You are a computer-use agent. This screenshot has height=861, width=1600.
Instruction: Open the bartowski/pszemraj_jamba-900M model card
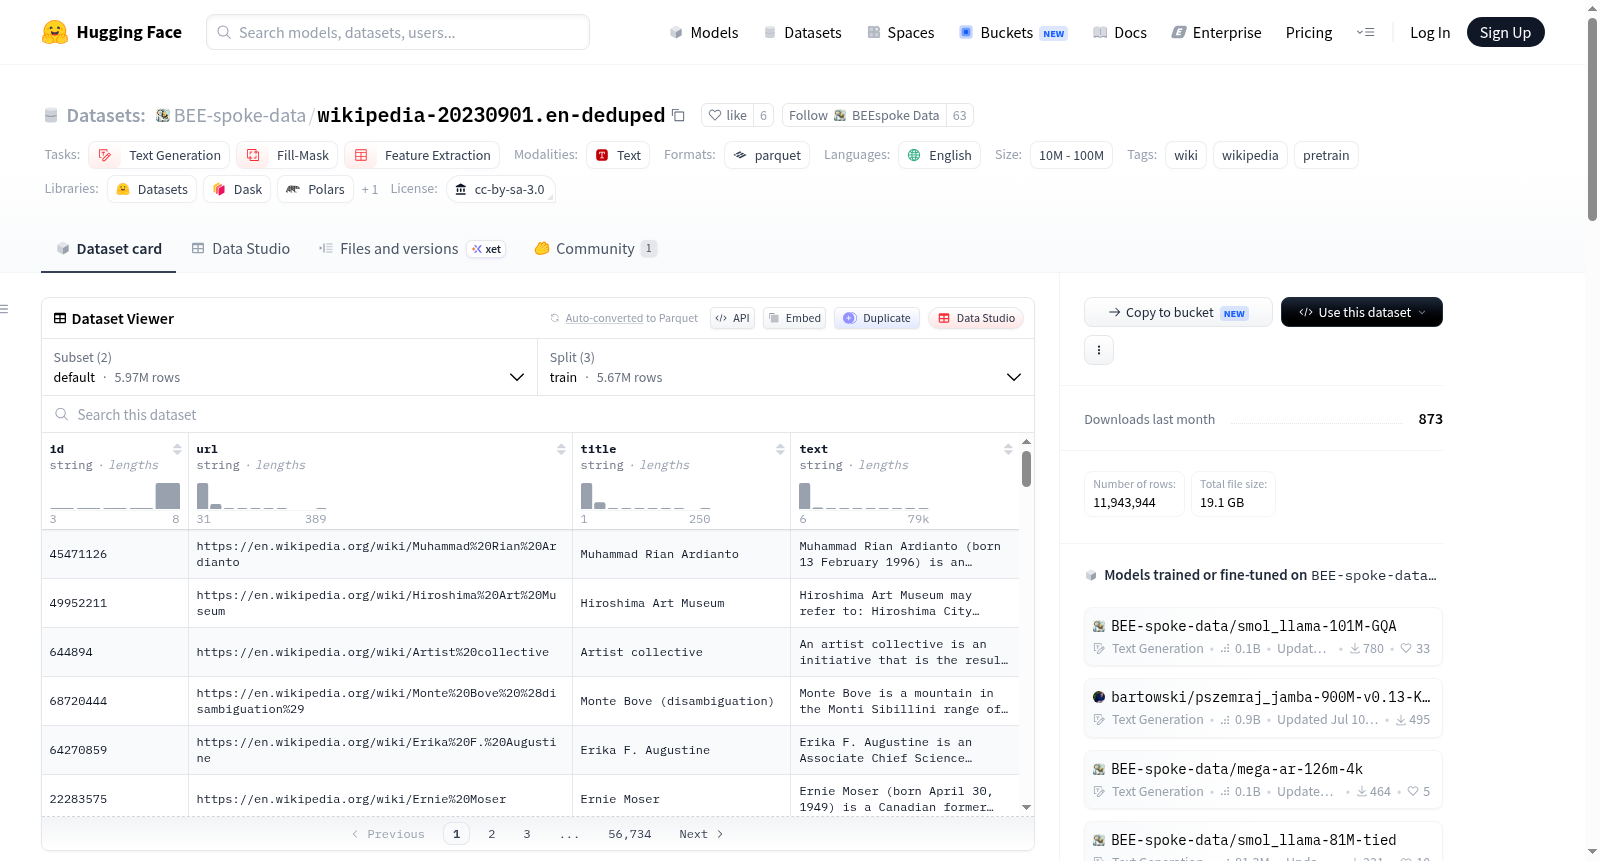pyautogui.click(x=1263, y=708)
